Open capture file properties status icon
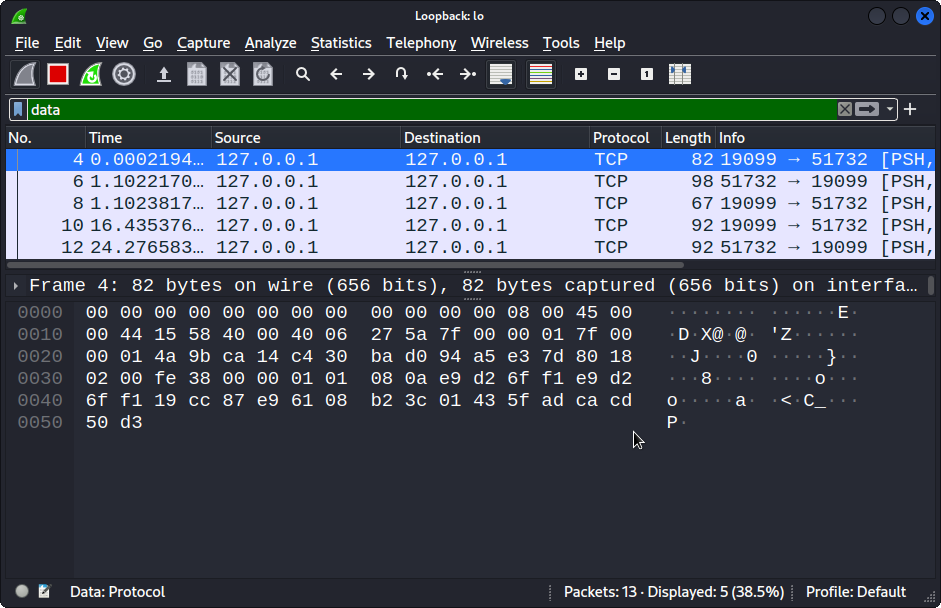 pos(44,591)
